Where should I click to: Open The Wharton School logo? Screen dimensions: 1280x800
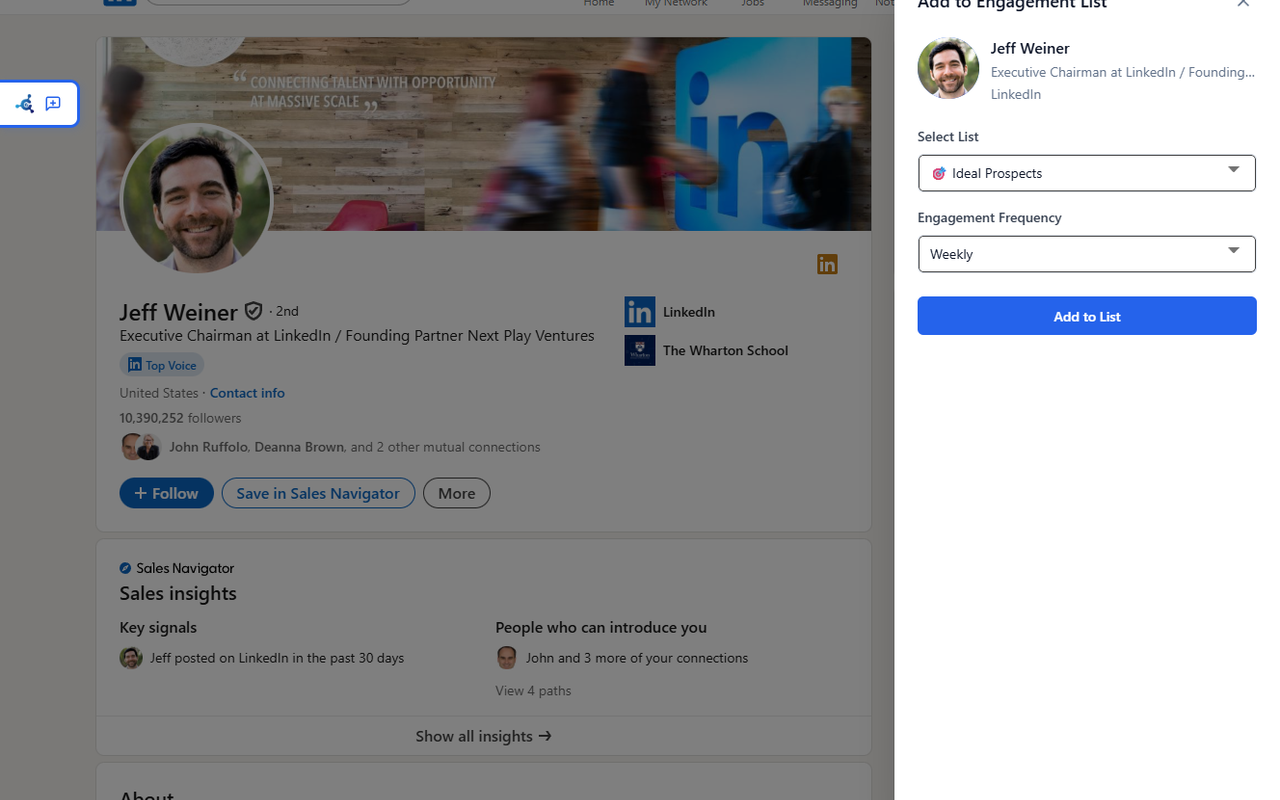pos(640,350)
